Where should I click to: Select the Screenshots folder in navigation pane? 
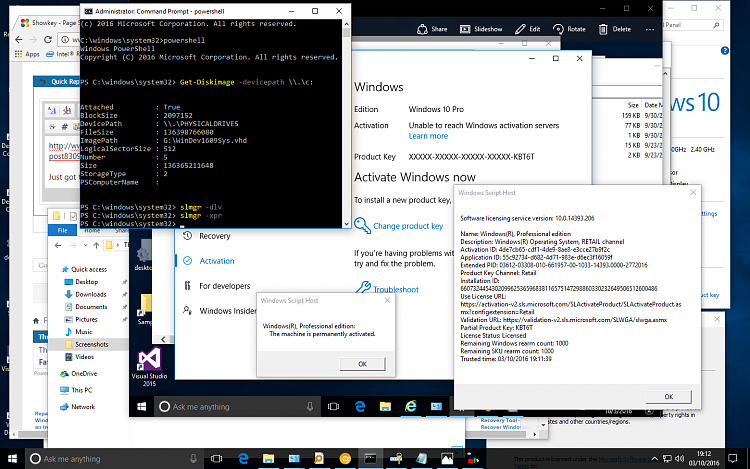[87, 344]
